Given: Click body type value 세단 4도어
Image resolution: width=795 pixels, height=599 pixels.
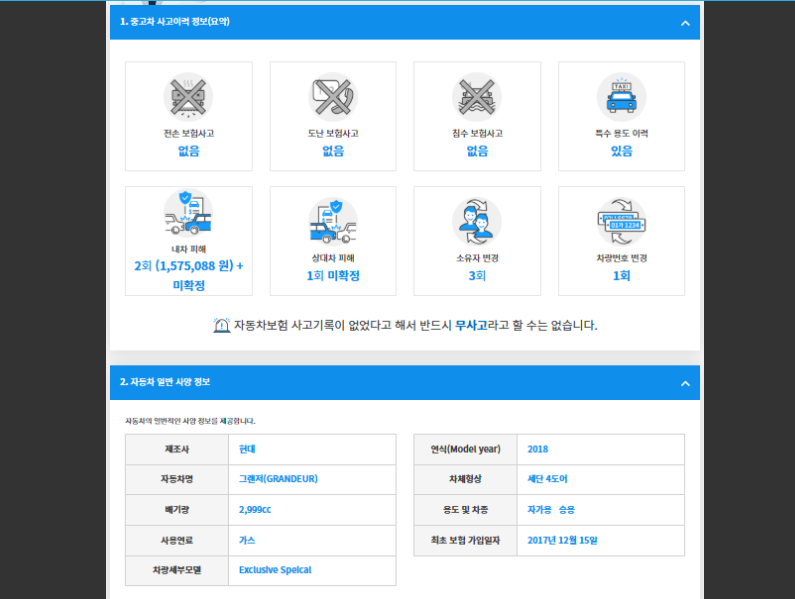Looking at the screenshot, I should click(x=548, y=479).
